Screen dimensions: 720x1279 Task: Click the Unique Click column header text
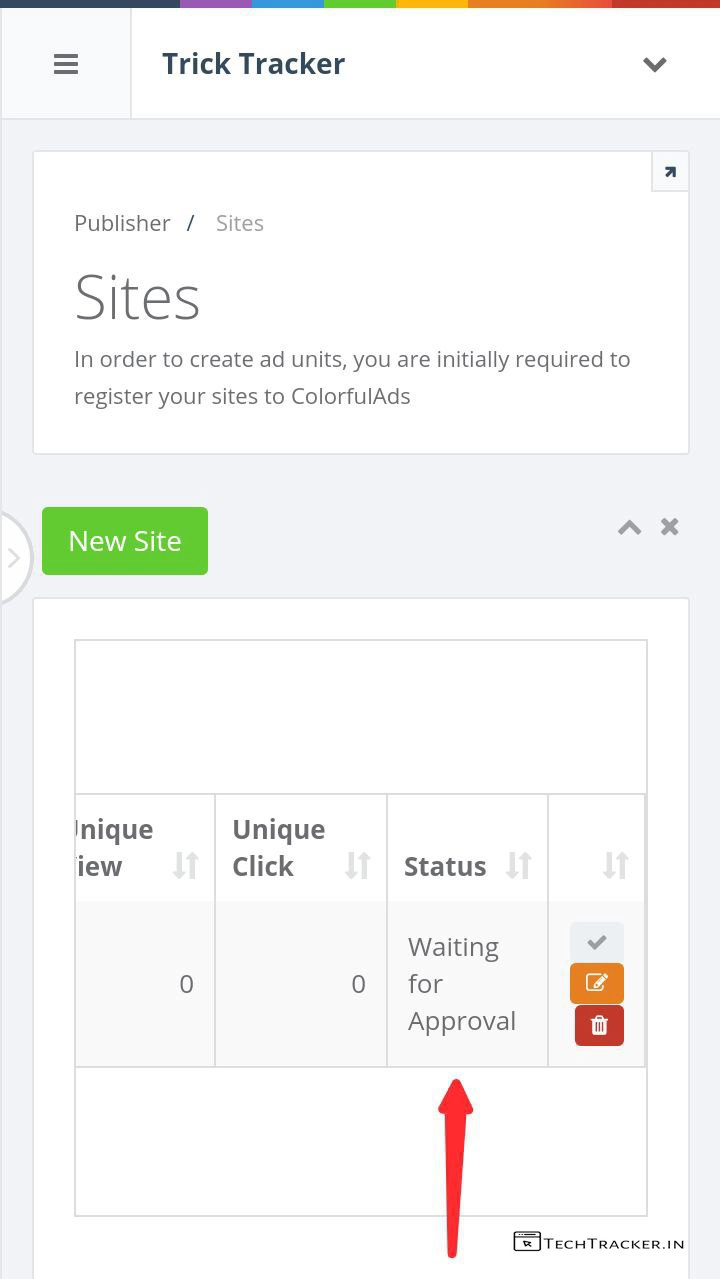(x=278, y=848)
